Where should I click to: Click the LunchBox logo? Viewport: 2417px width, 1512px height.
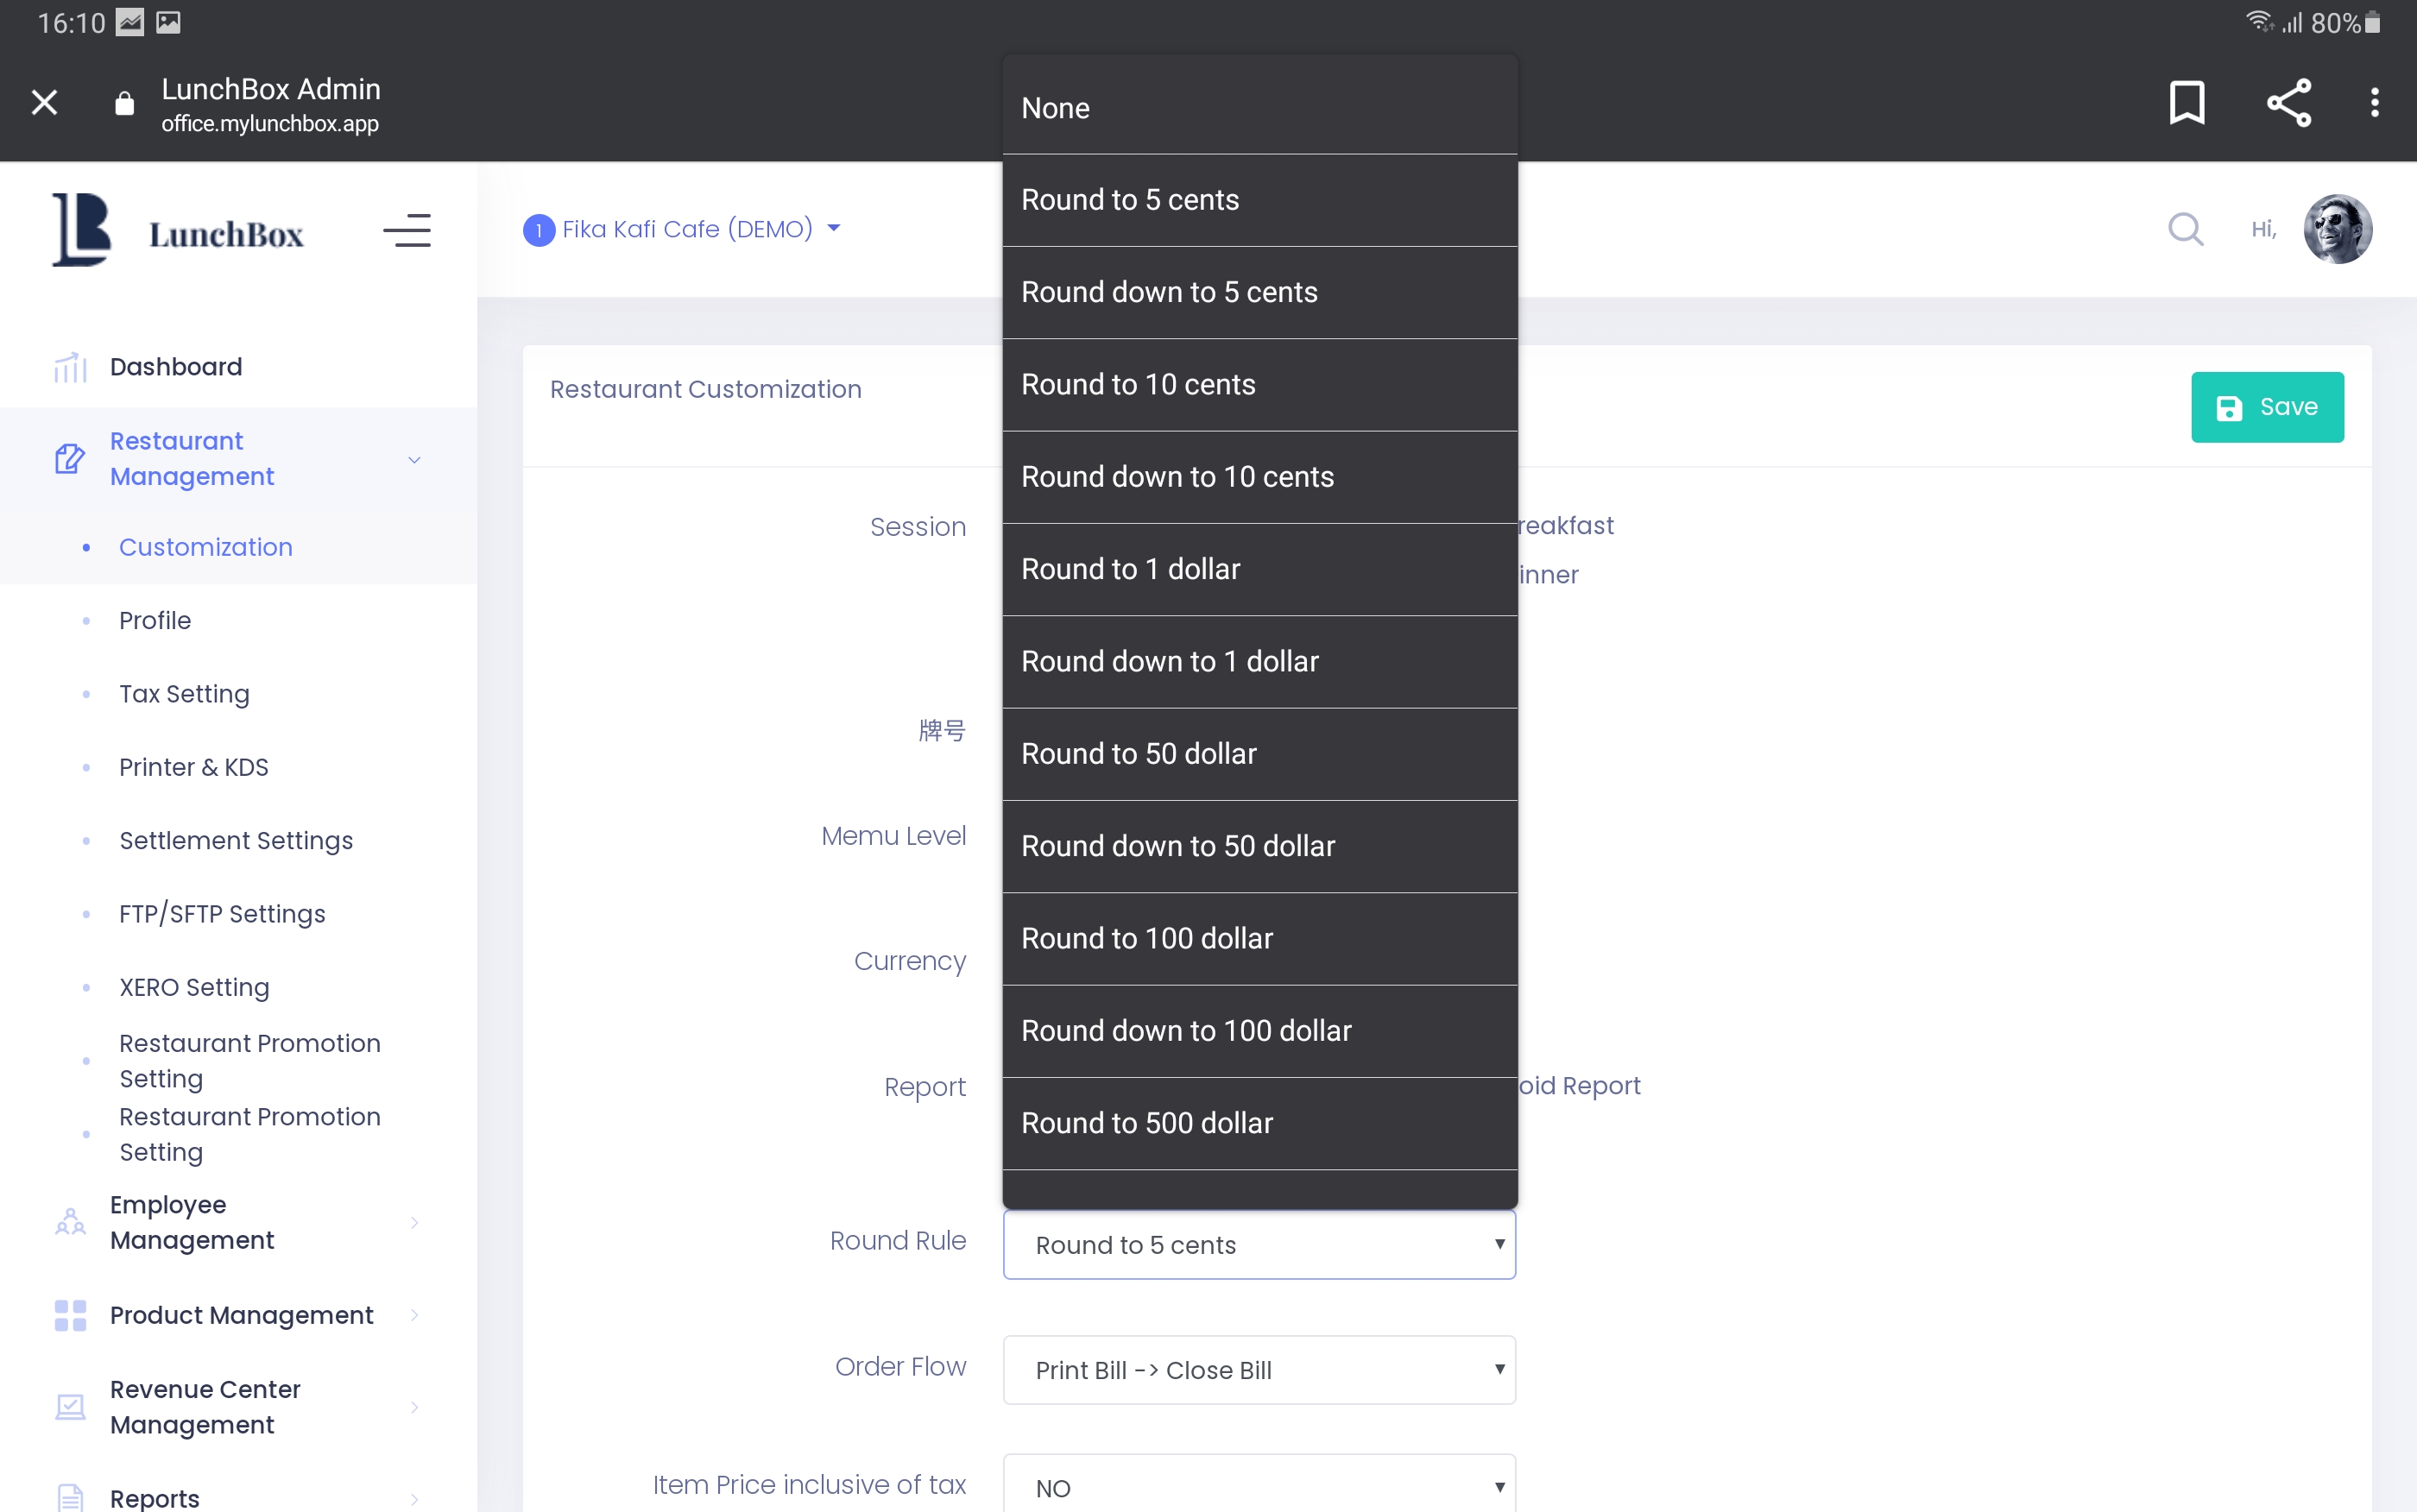[x=178, y=231]
